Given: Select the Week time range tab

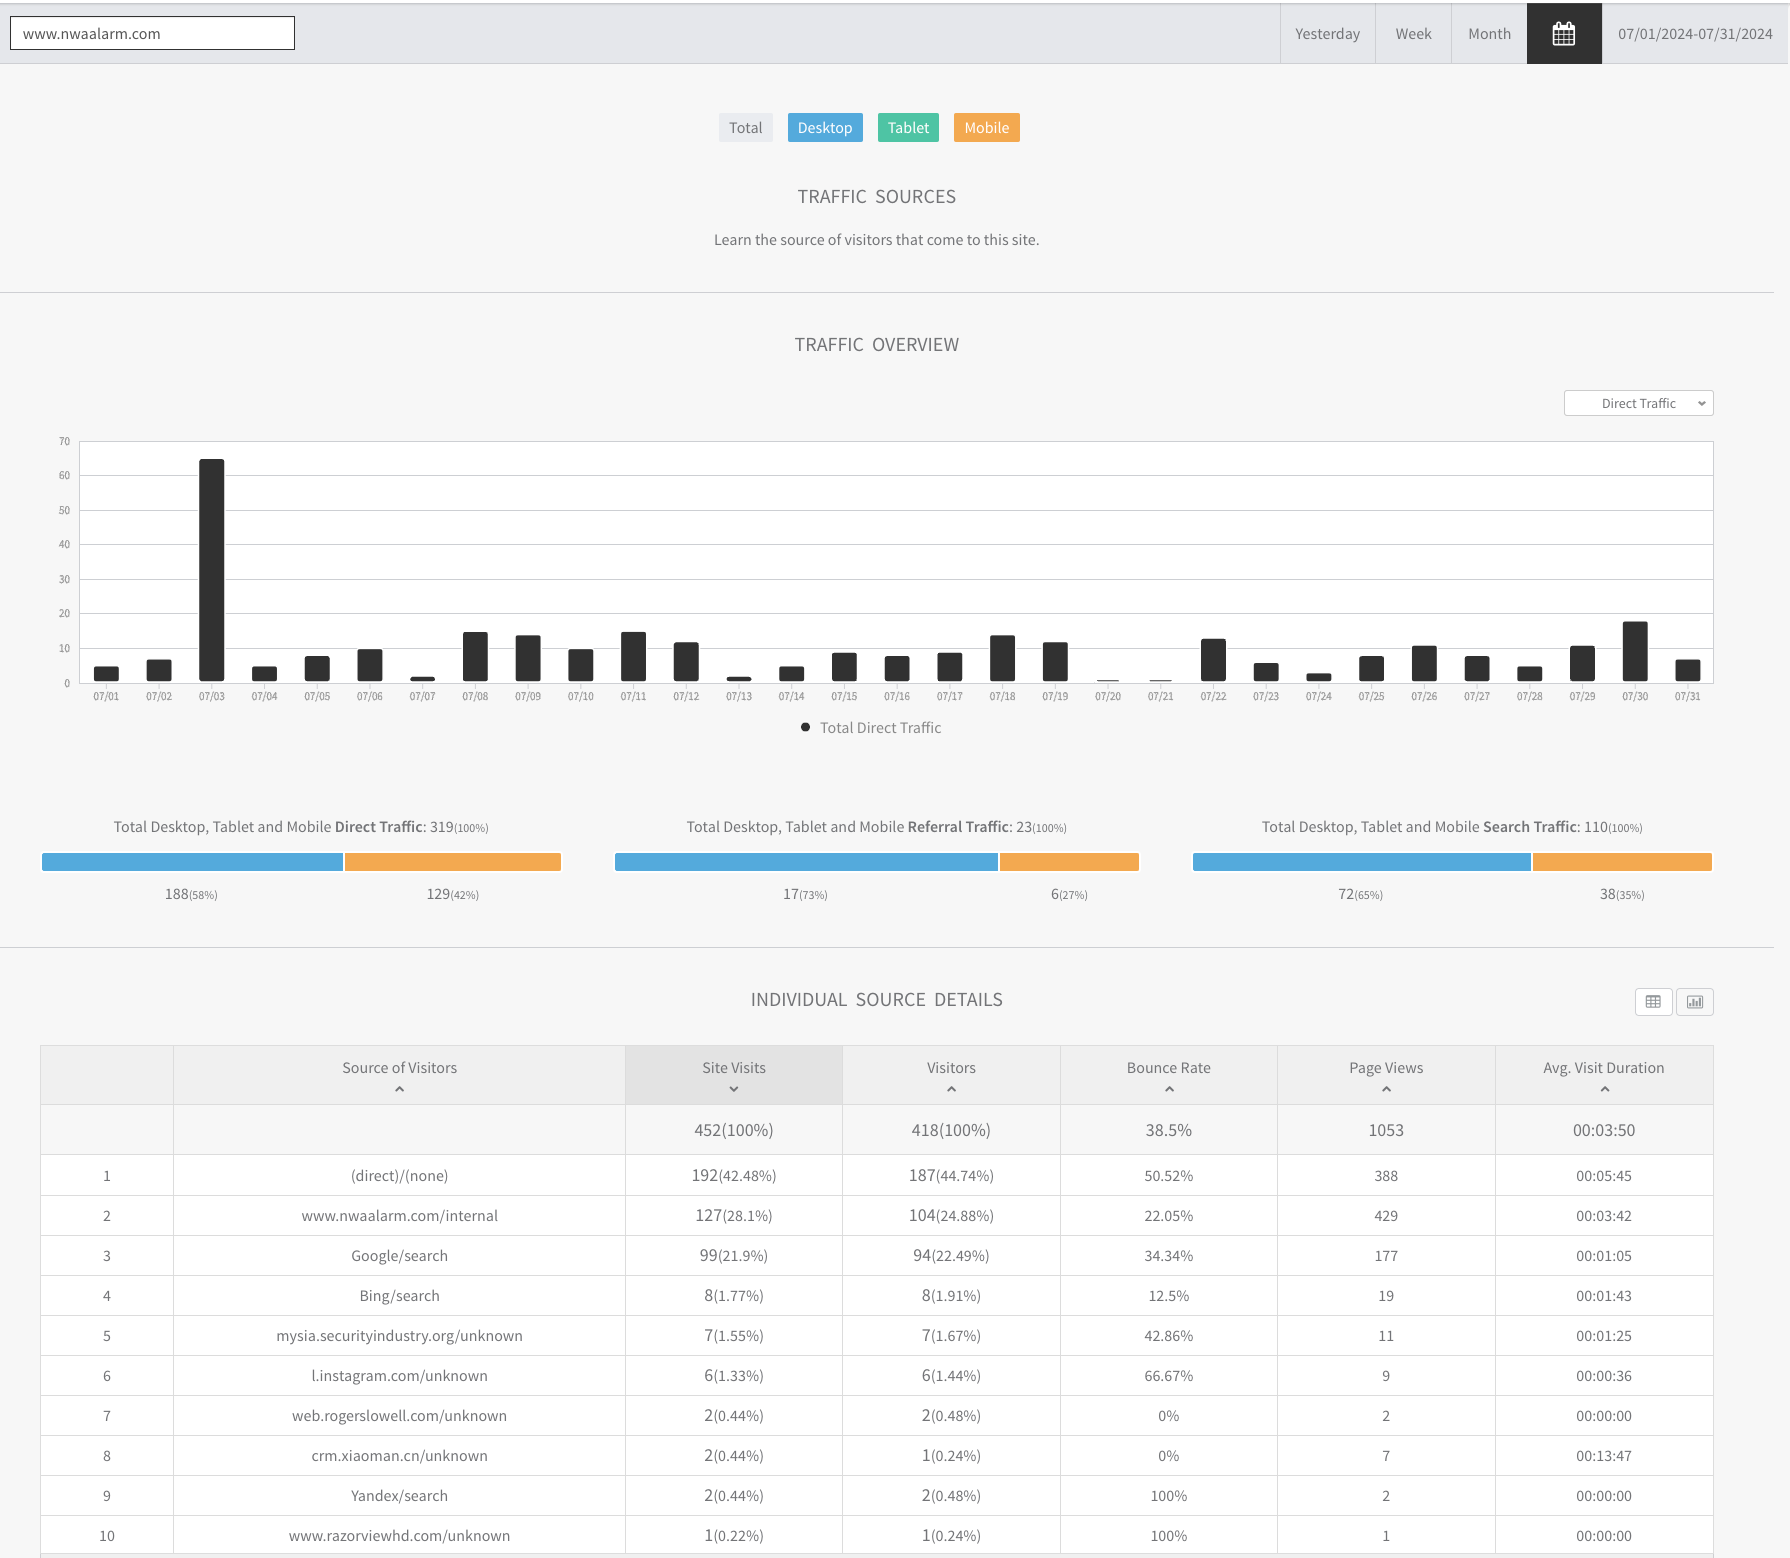Looking at the screenshot, I should [x=1413, y=34].
